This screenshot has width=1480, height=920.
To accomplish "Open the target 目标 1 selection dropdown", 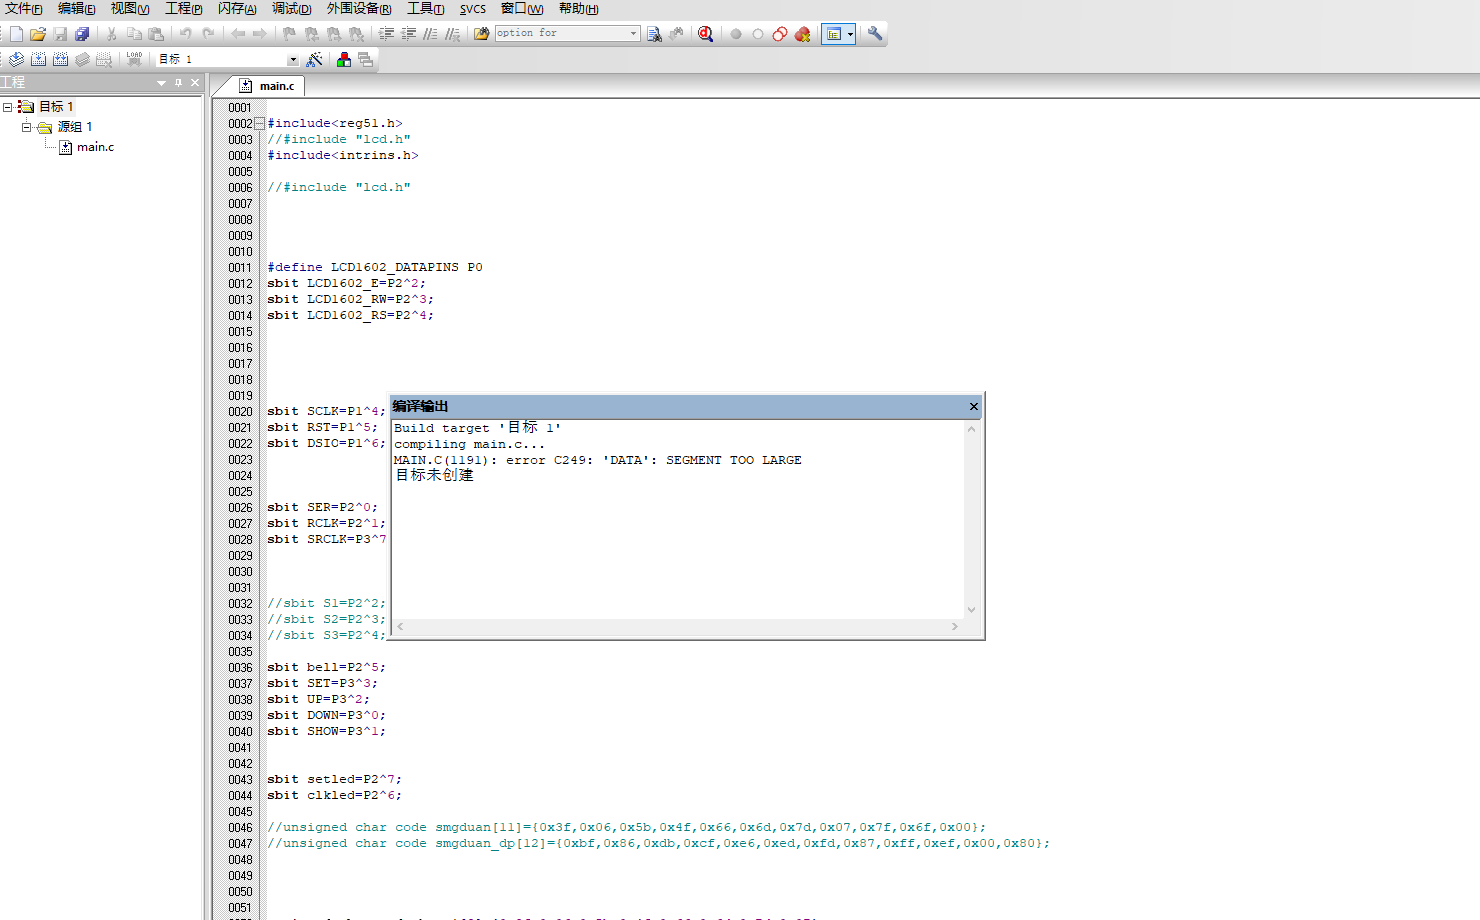I will [293, 60].
